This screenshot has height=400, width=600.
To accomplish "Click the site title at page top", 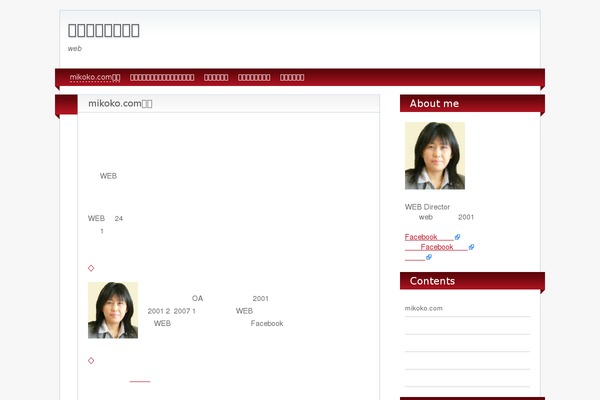I will point(104,30).
